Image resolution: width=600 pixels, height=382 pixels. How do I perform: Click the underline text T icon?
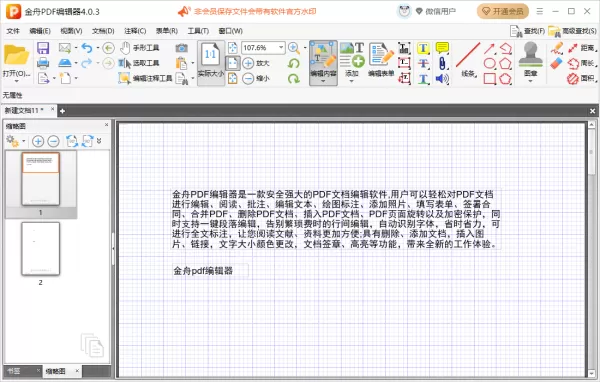[423, 79]
